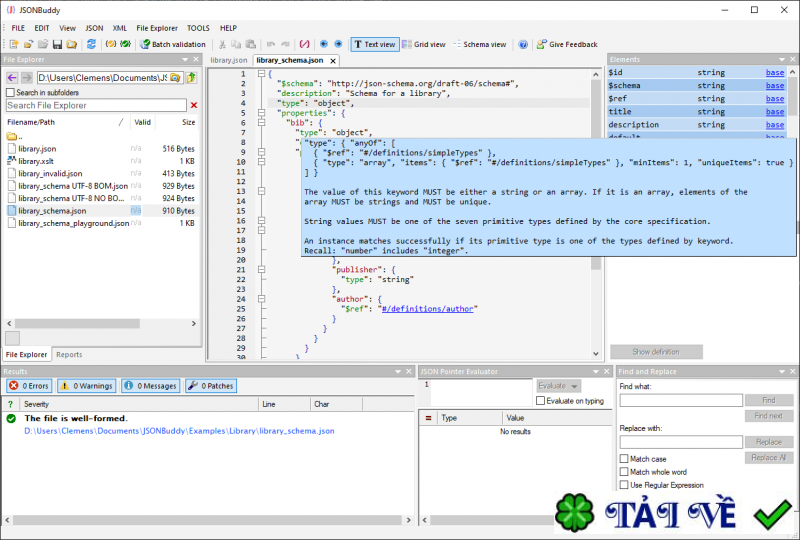The image size is (800, 540).
Task: Tick the Match case checkbox
Action: coord(625,459)
